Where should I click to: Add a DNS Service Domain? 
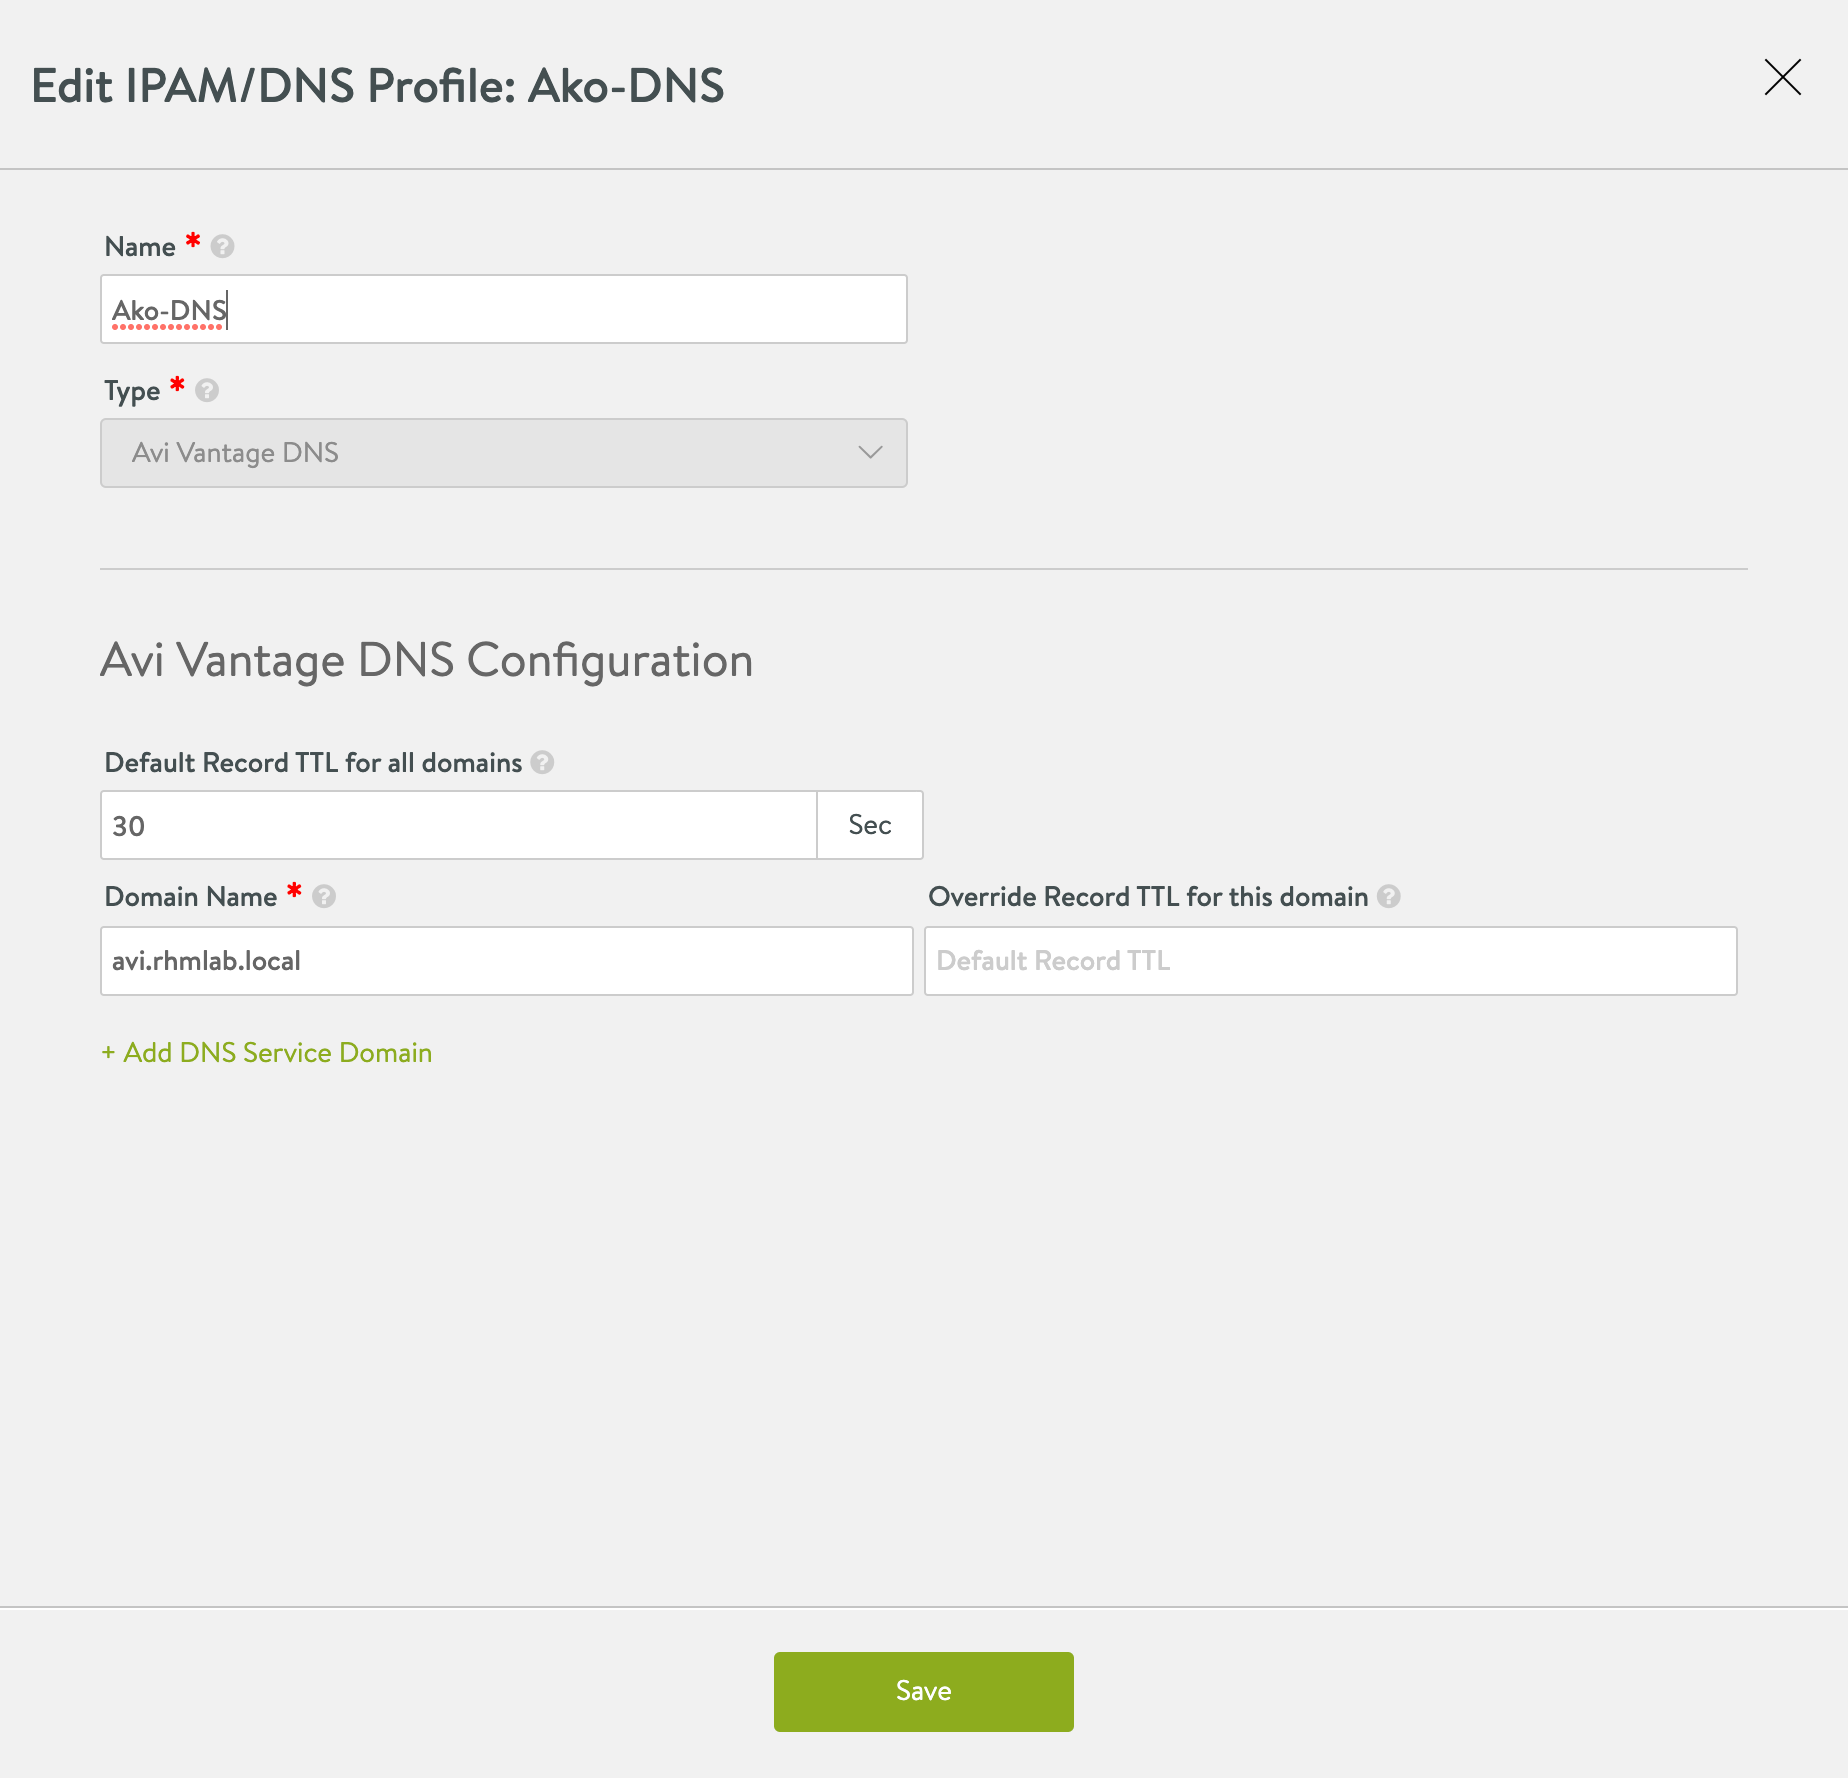[267, 1052]
